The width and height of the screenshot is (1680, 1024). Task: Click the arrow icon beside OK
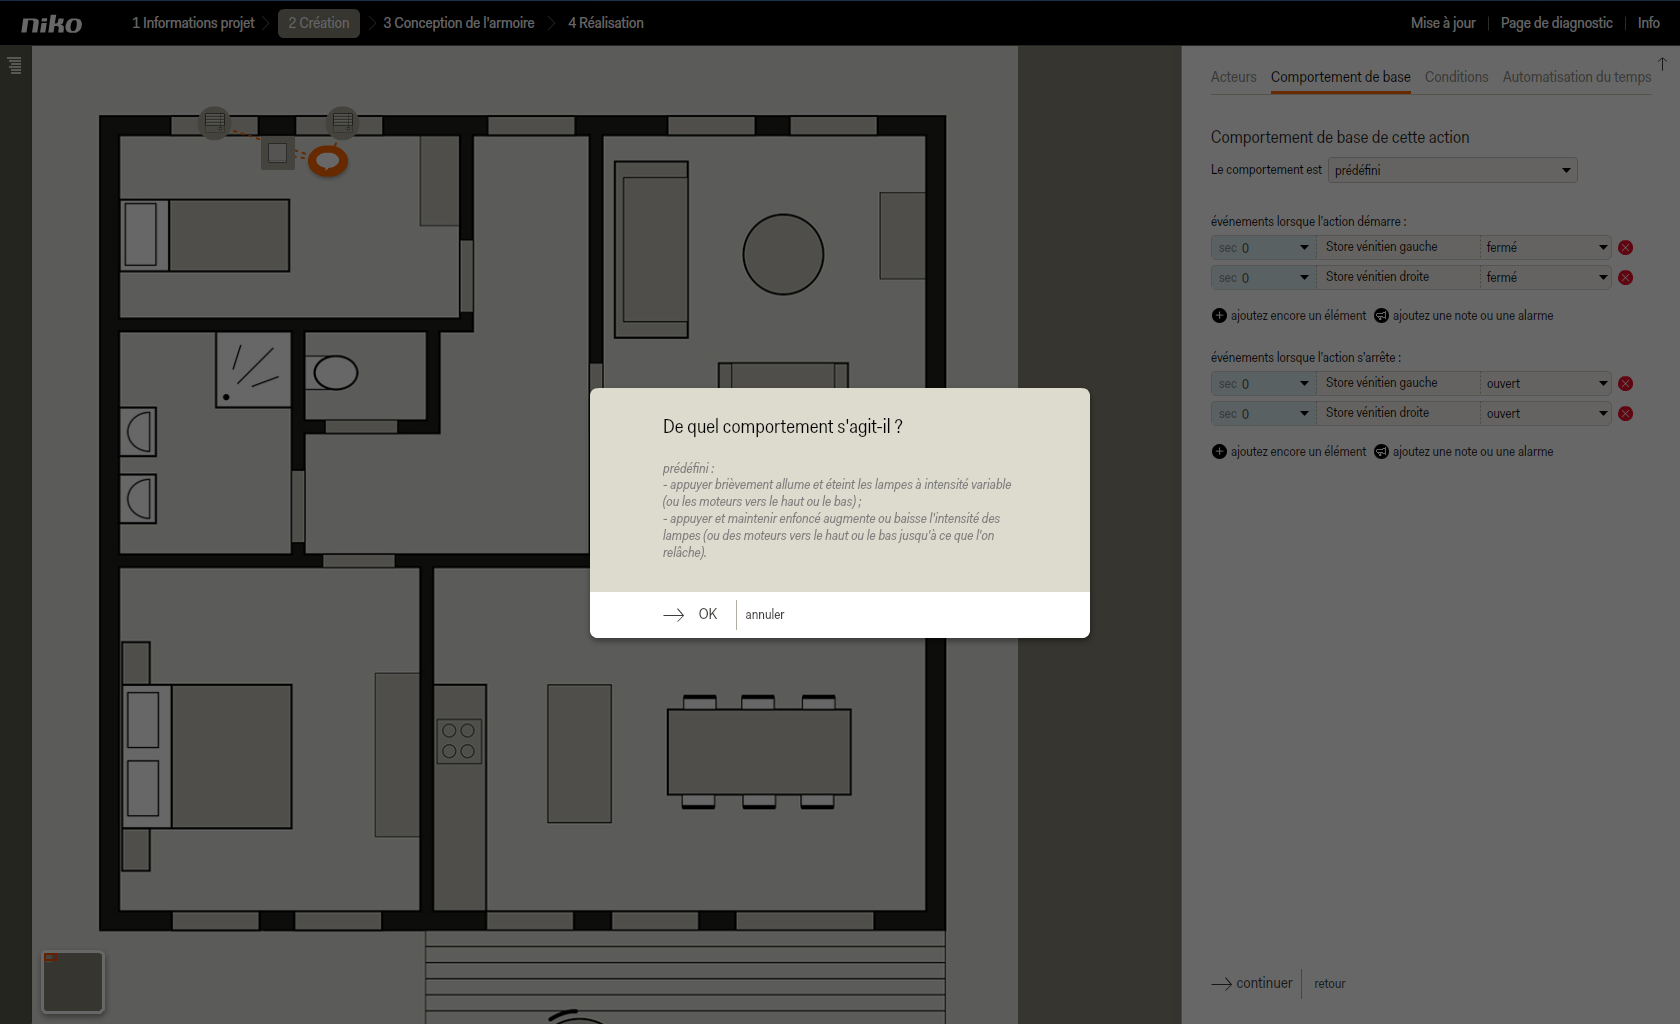click(674, 615)
